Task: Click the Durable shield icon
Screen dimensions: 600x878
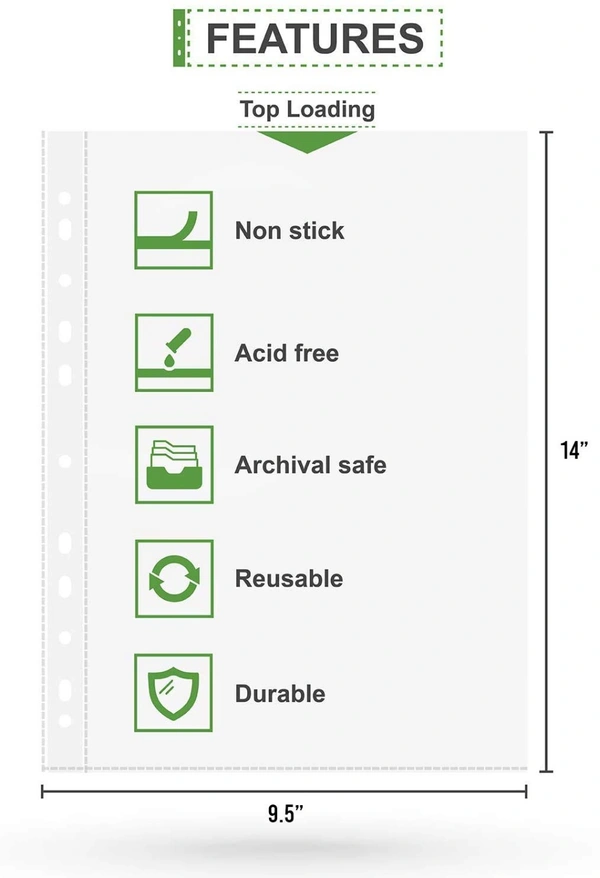Action: [x=174, y=692]
